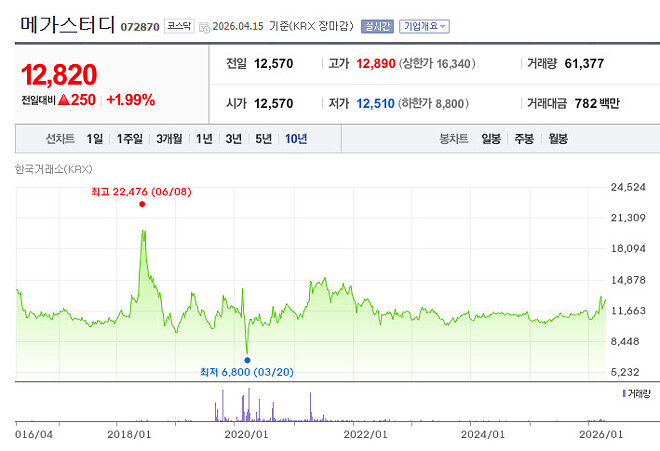660x451 pixels.
Task: Click the red up-triangle beside 250
Action: coord(64,100)
